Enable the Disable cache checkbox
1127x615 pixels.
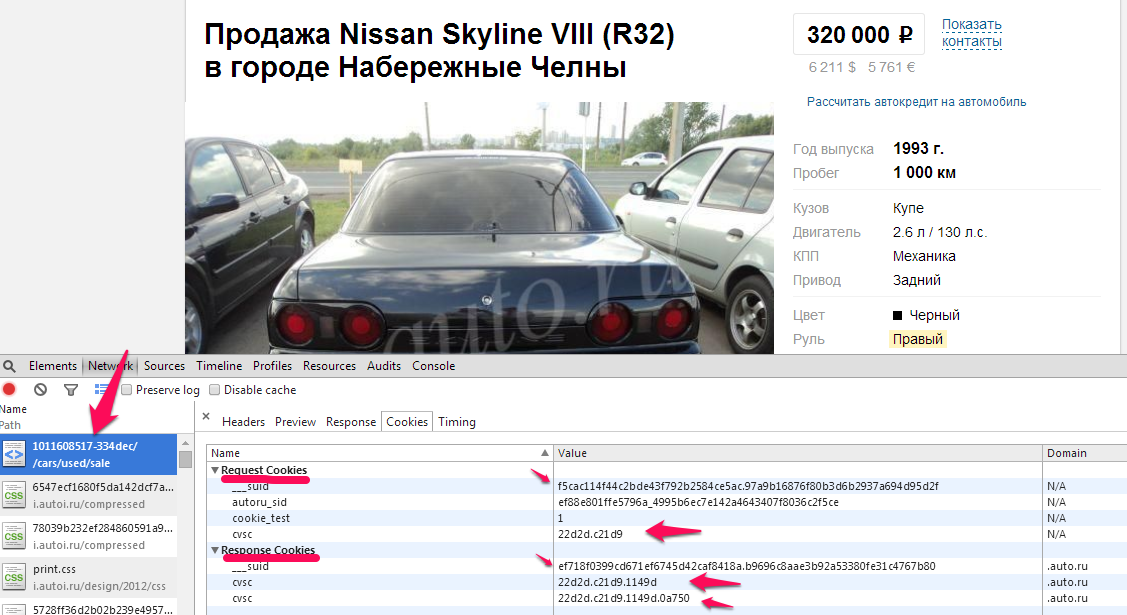click(214, 389)
